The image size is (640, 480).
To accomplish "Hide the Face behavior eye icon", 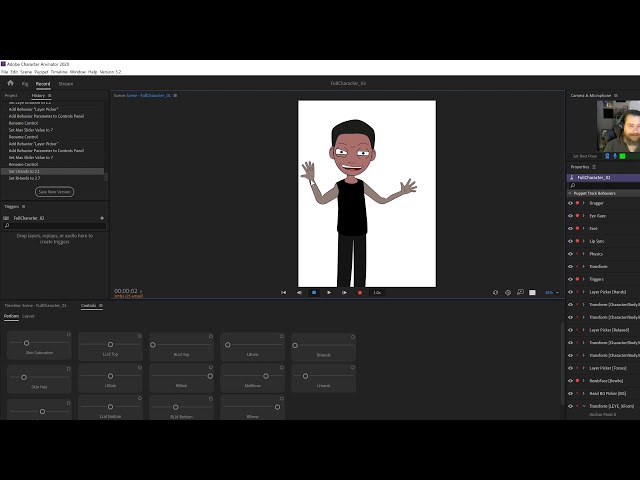I will coord(571,229).
